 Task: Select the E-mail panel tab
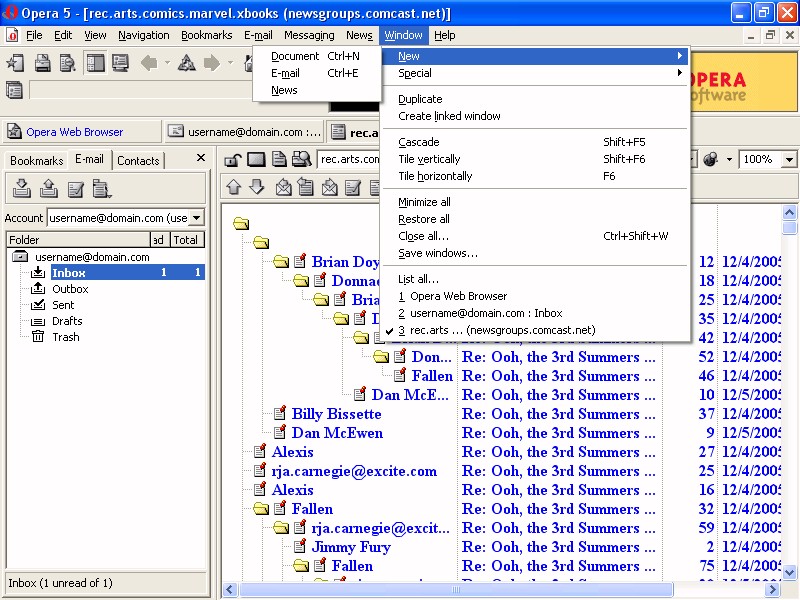[x=89, y=159]
